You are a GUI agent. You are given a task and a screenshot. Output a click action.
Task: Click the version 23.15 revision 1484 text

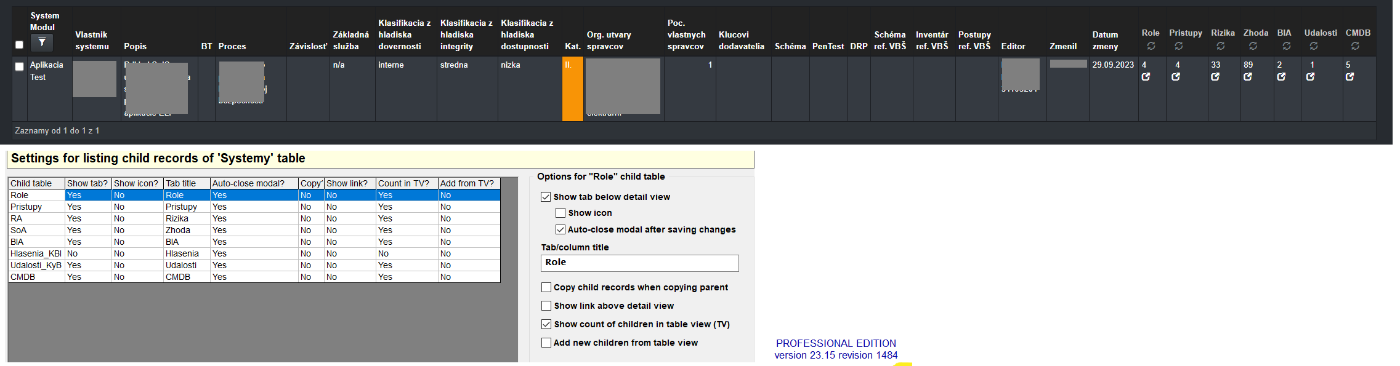836,355
